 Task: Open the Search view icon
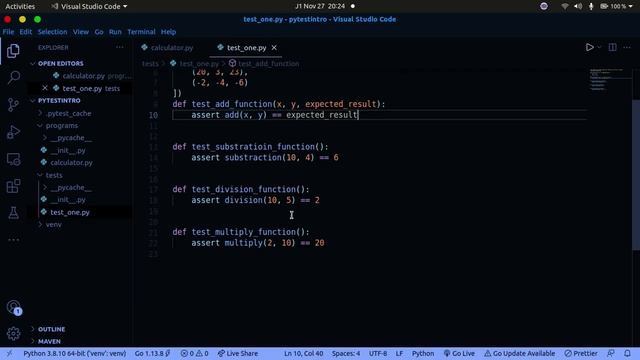pos(13,77)
